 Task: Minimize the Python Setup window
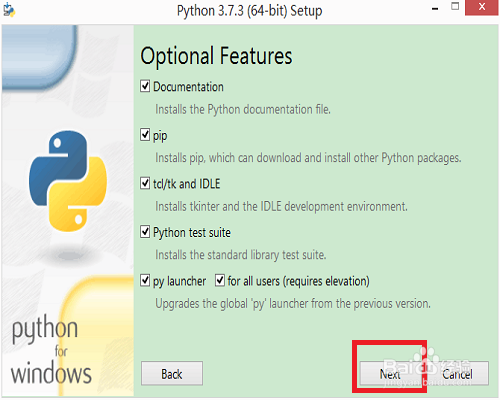[435, 9]
